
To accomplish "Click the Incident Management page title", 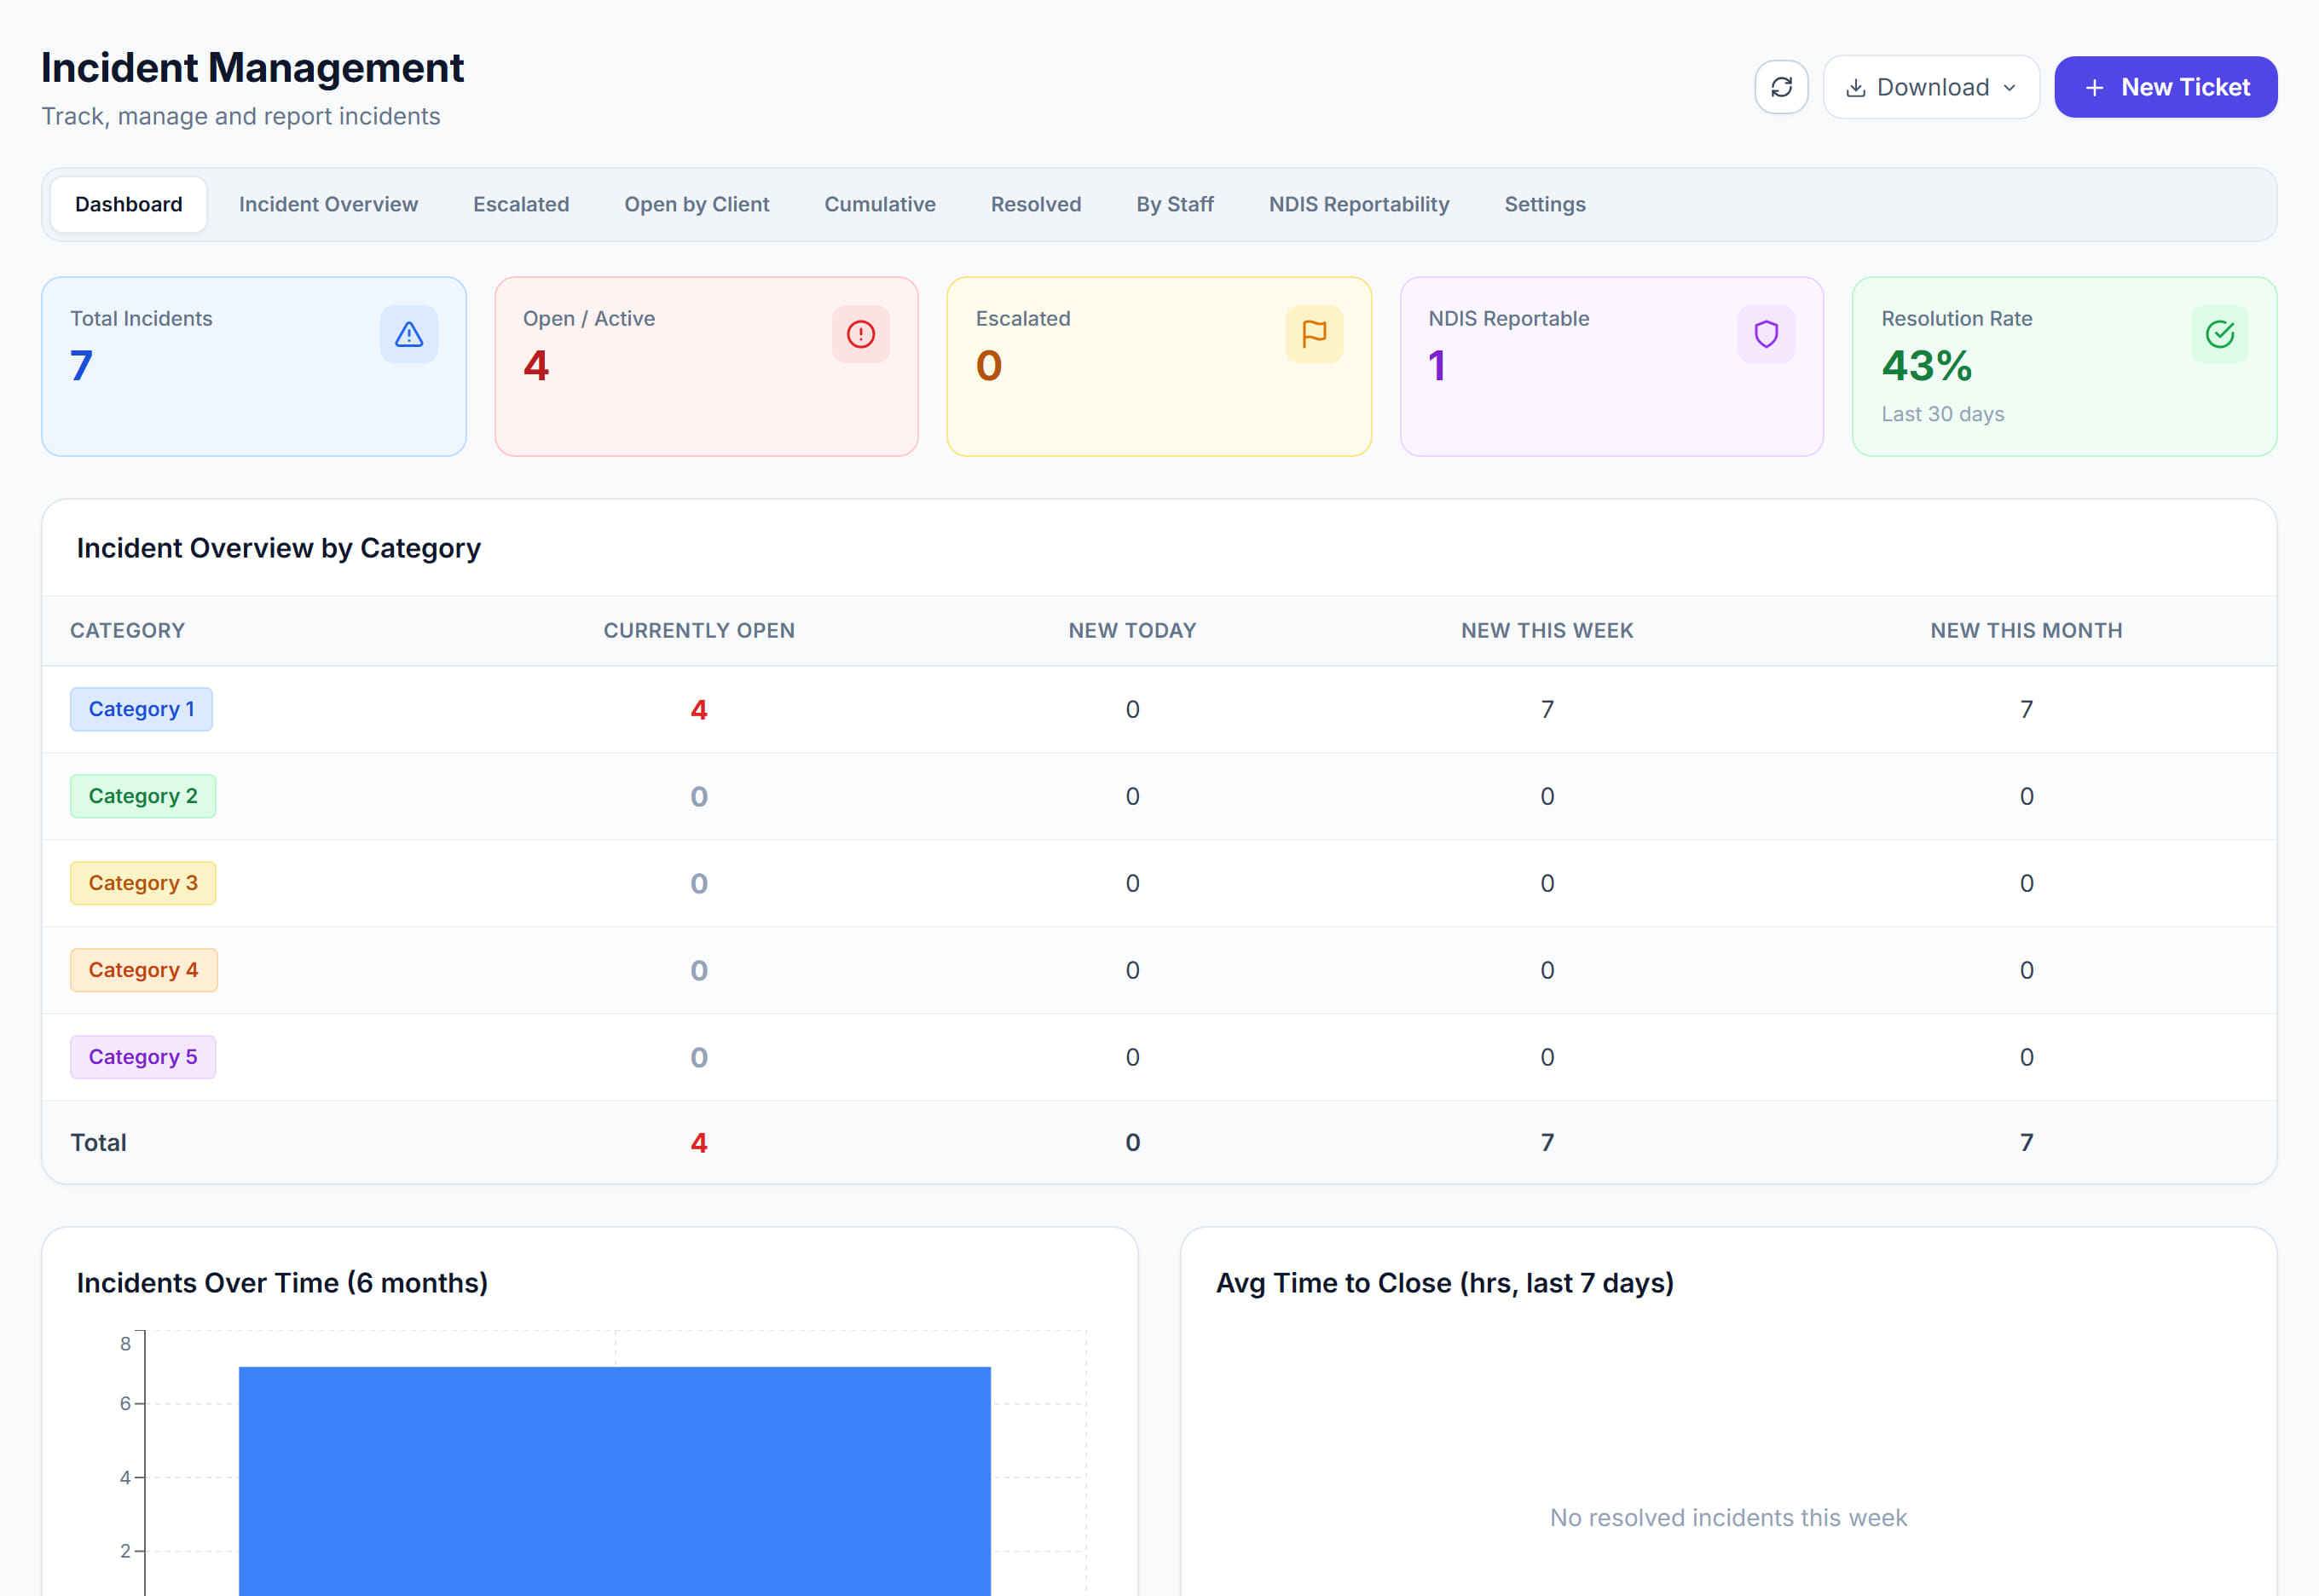I will pyautogui.click(x=252, y=68).
